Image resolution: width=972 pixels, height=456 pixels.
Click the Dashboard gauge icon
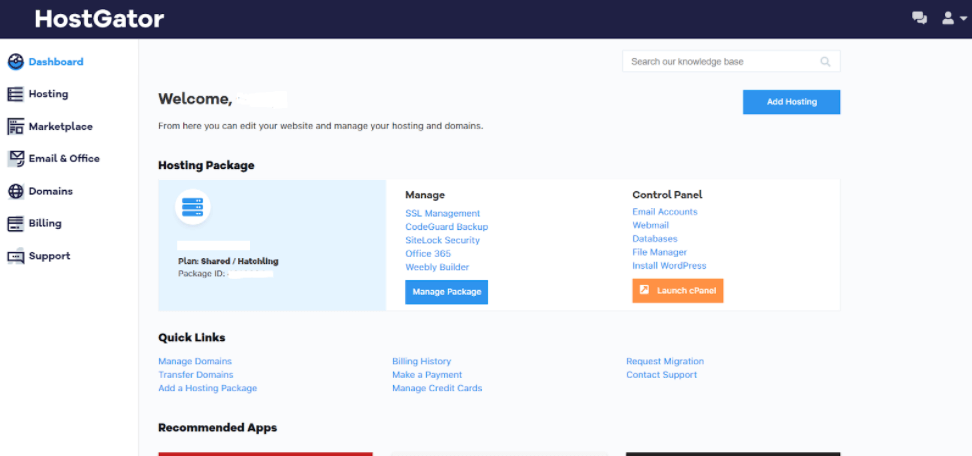click(15, 62)
